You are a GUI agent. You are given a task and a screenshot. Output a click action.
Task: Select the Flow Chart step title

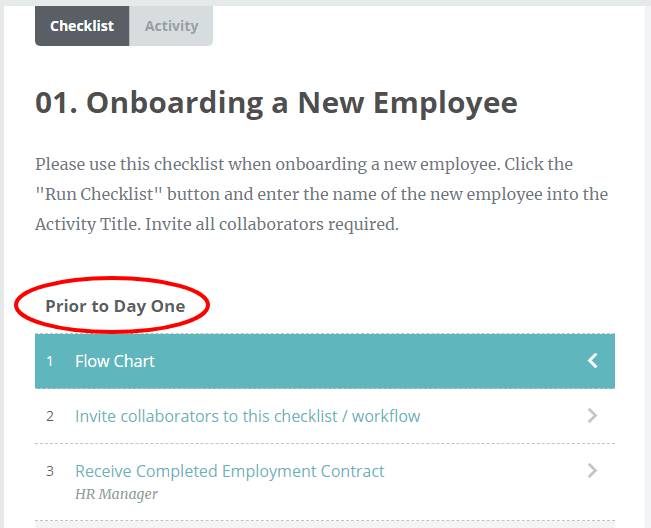[x=115, y=361]
